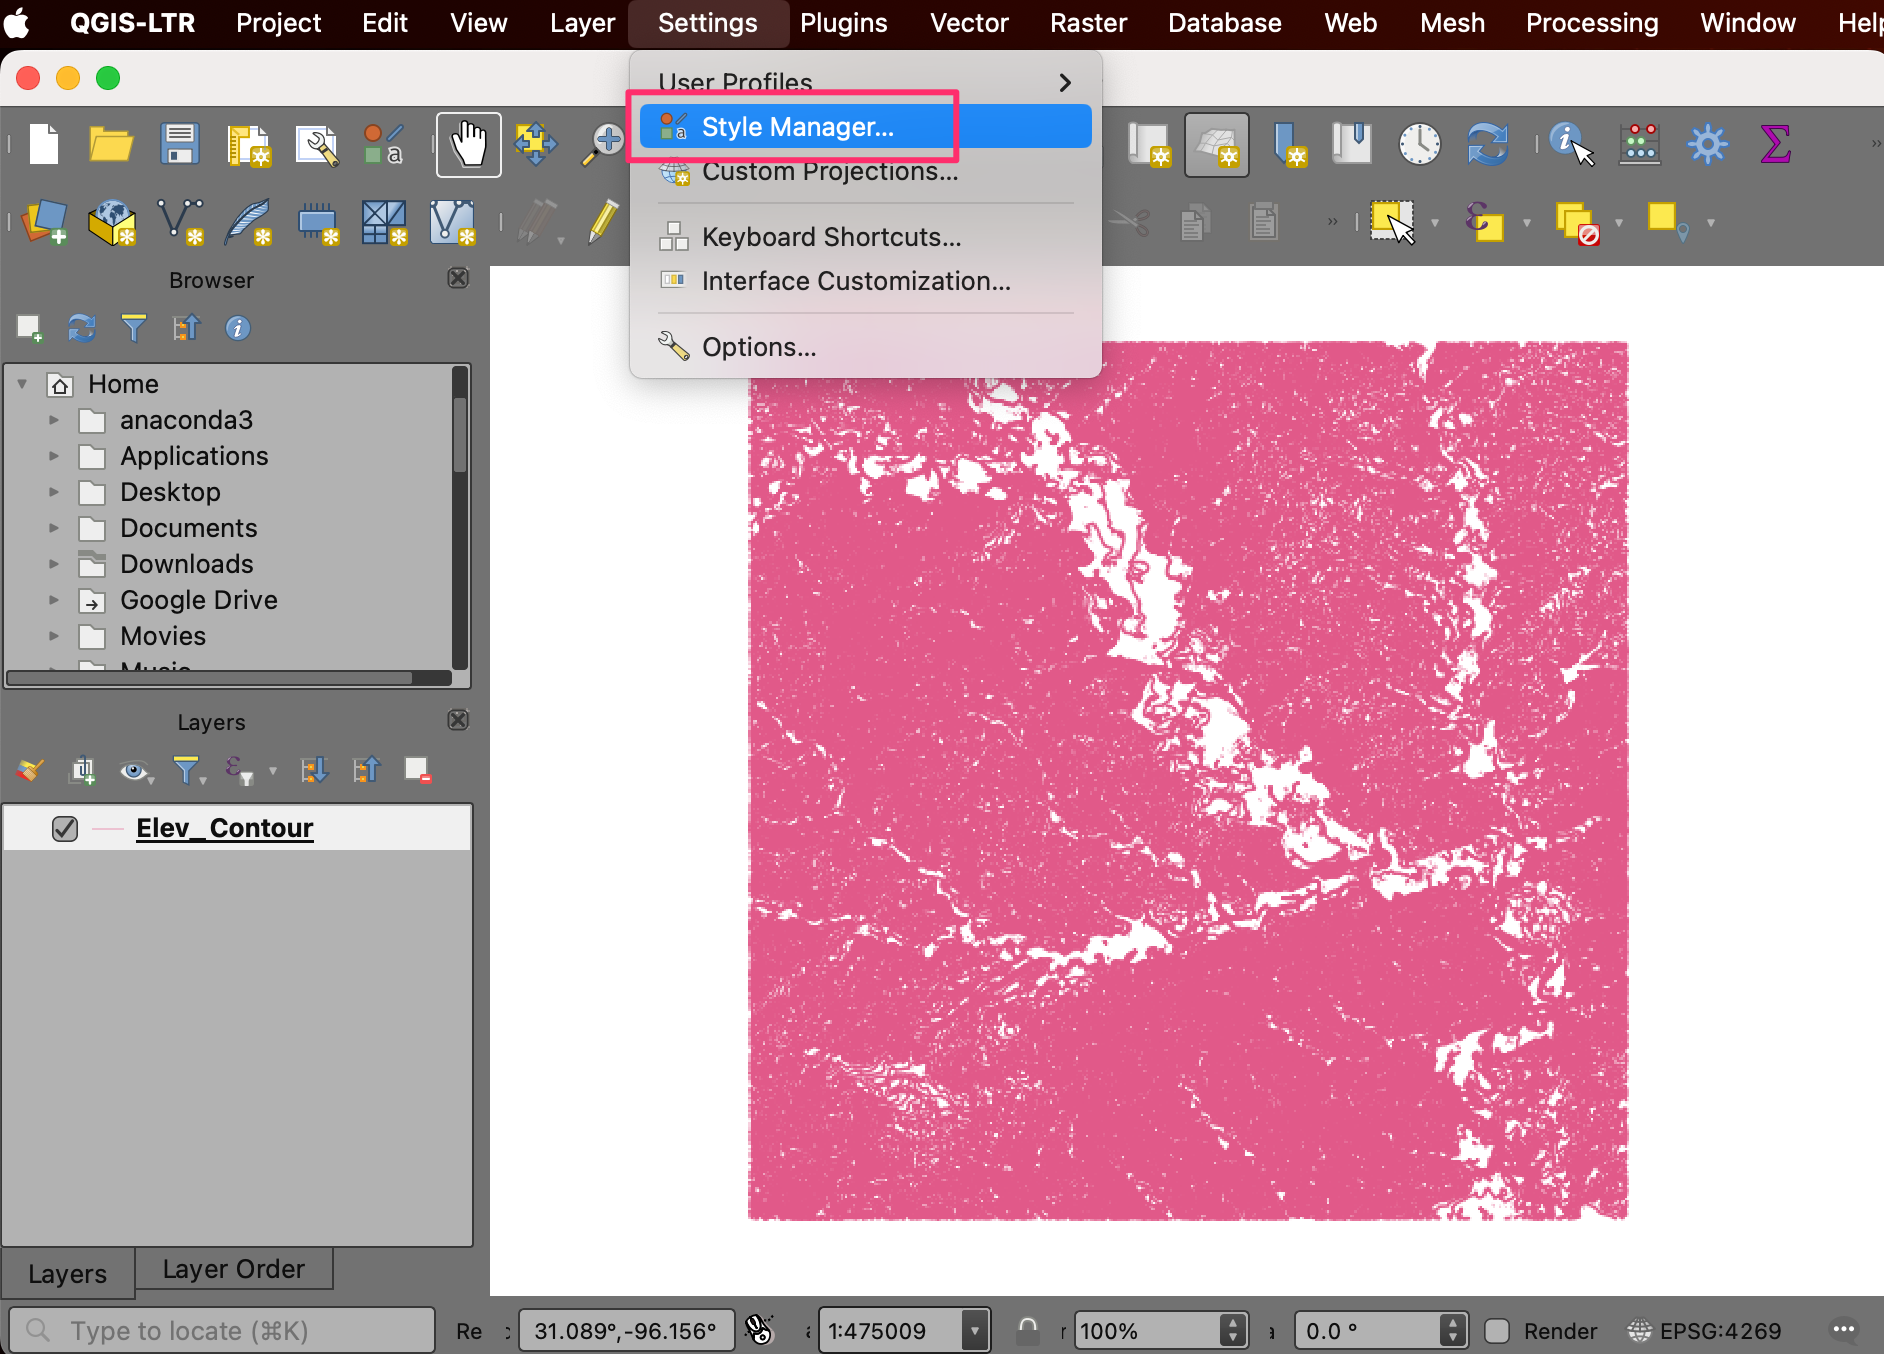Click the Filter Browser funnel icon
The width and height of the screenshot is (1884, 1354).
pyautogui.click(x=133, y=328)
